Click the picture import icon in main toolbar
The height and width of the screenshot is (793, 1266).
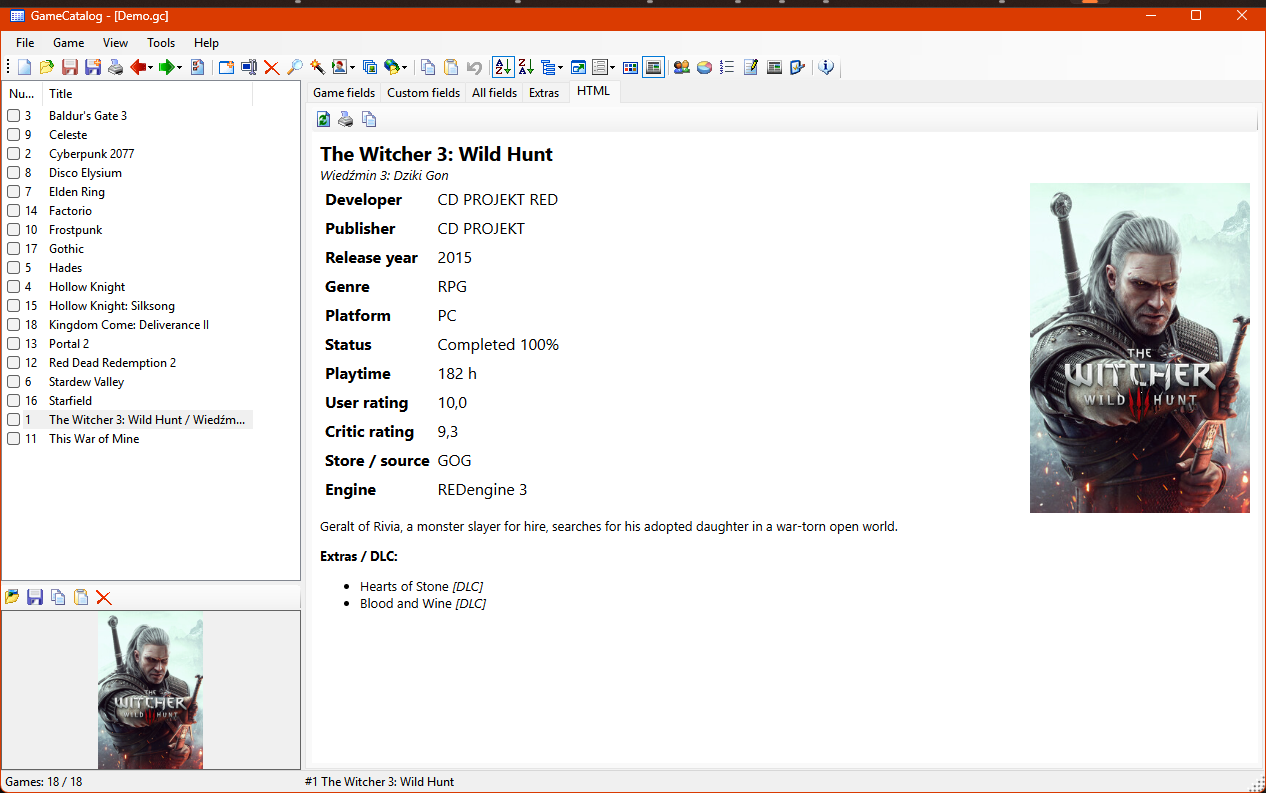coord(339,67)
